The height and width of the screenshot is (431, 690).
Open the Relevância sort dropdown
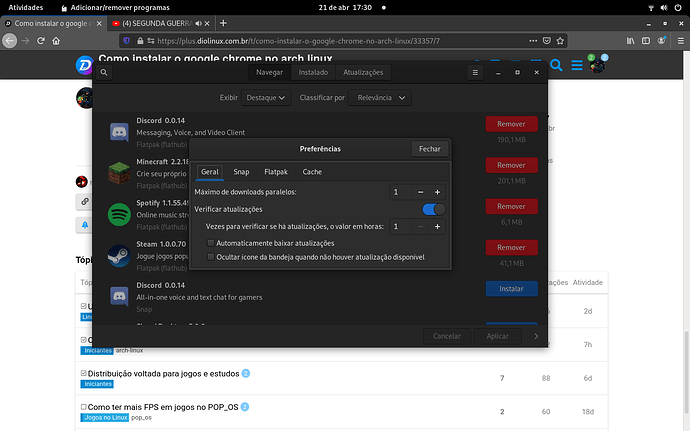[380, 98]
